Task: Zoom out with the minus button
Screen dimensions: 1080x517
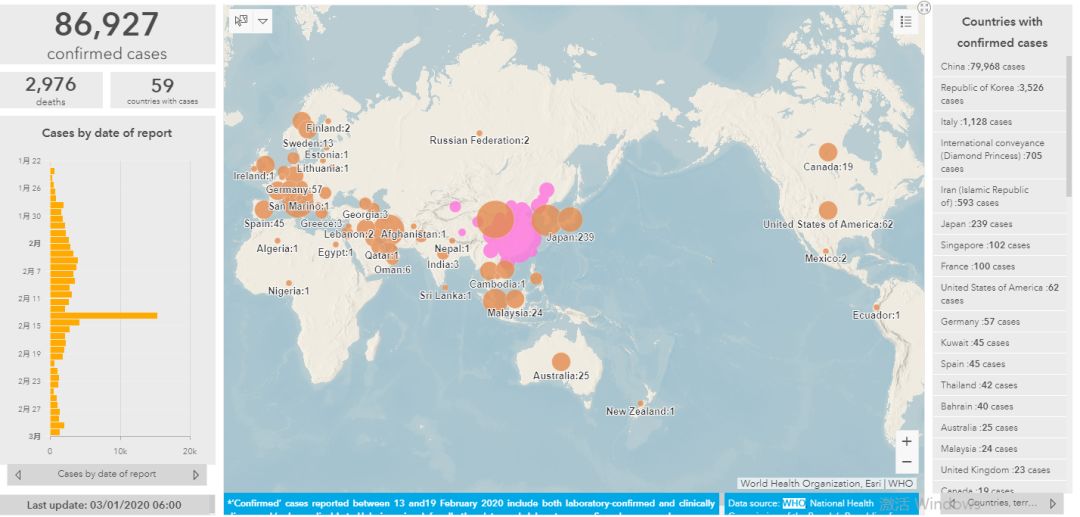Action: (x=906, y=461)
